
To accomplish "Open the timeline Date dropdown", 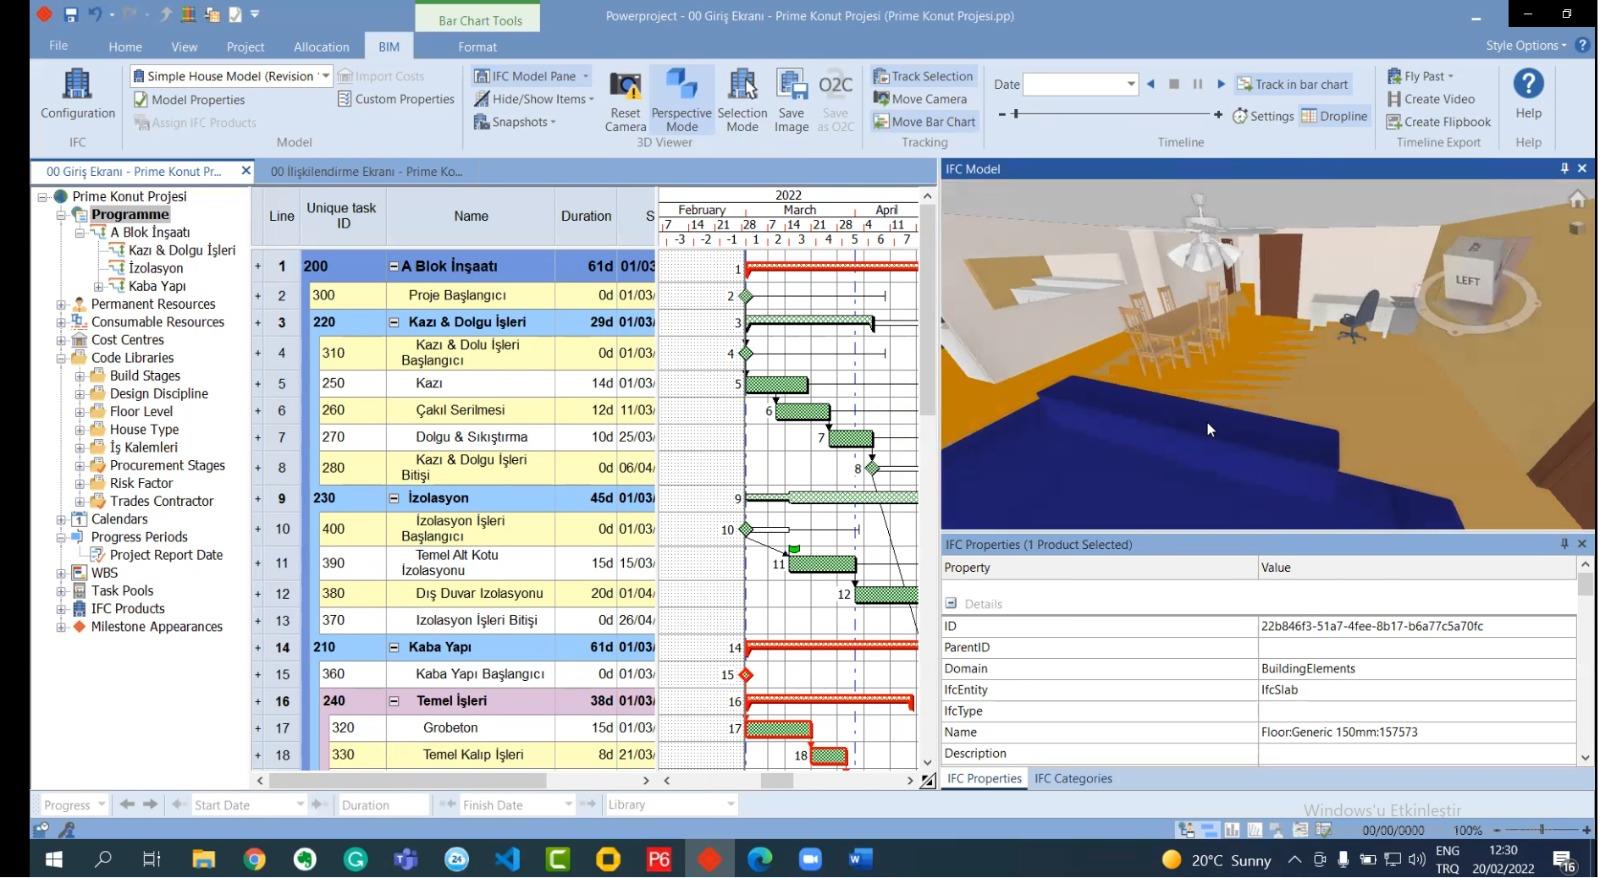I will [x=1131, y=85].
